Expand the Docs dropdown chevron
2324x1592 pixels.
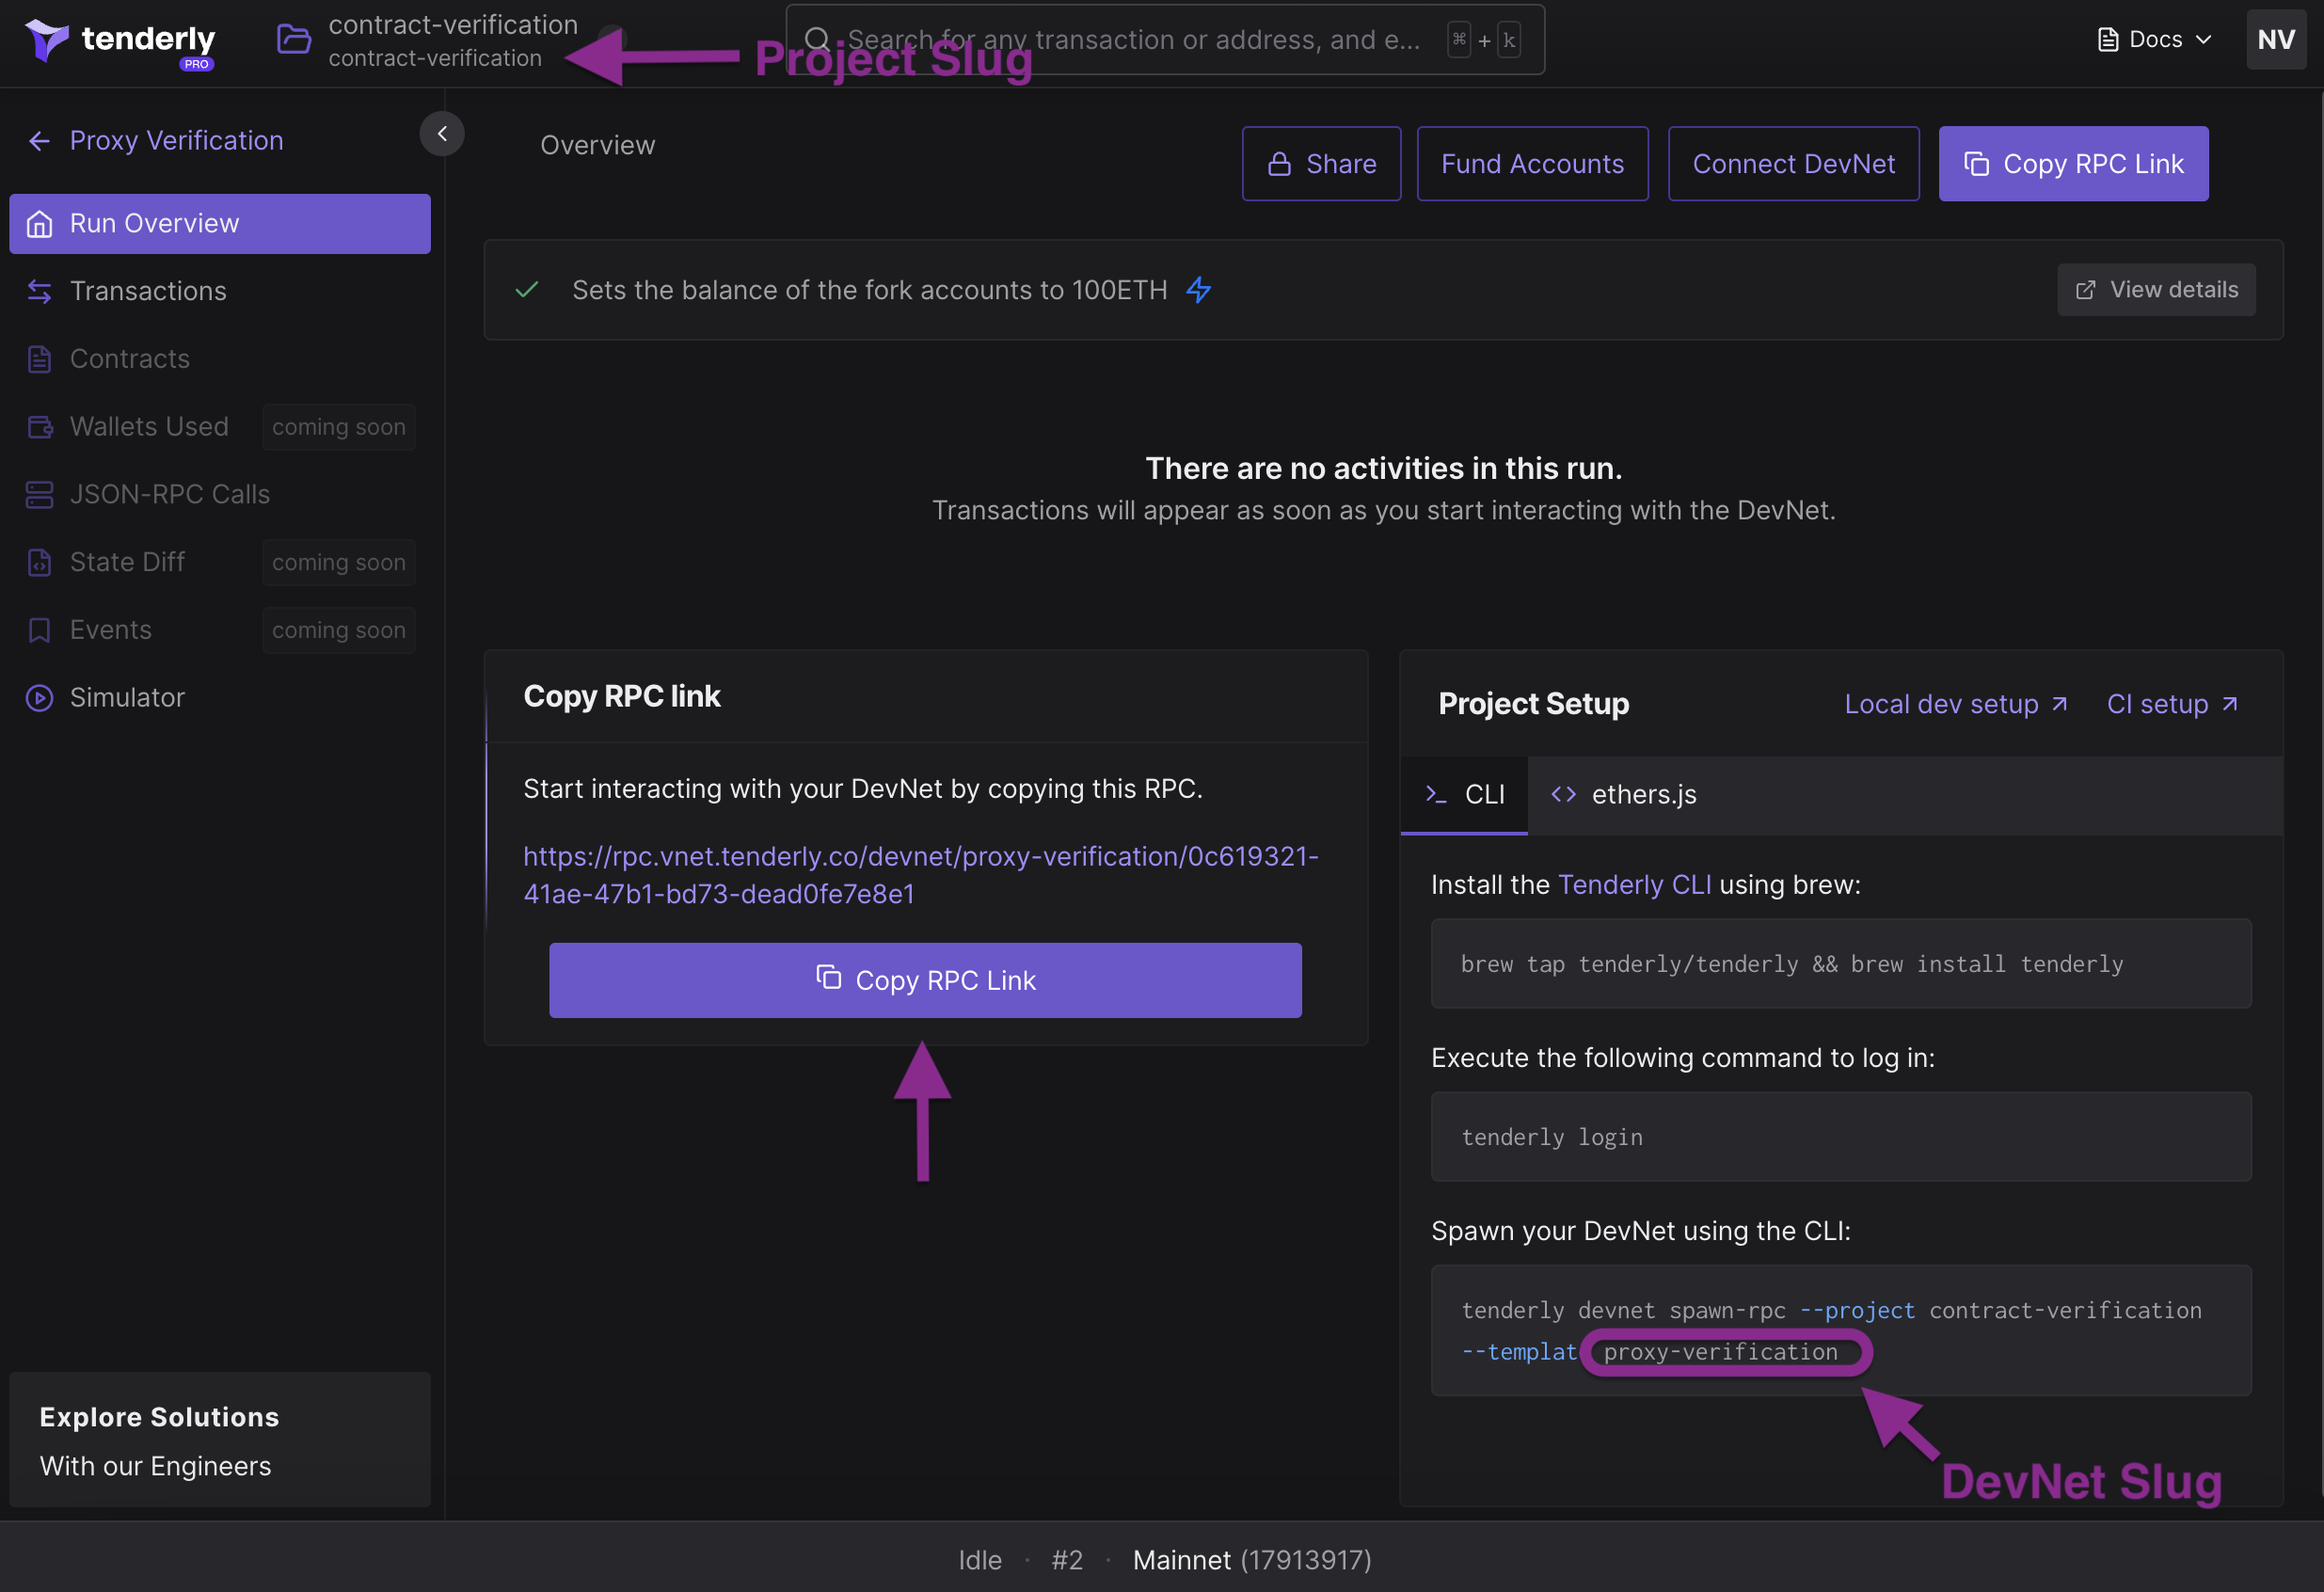(x=2203, y=40)
